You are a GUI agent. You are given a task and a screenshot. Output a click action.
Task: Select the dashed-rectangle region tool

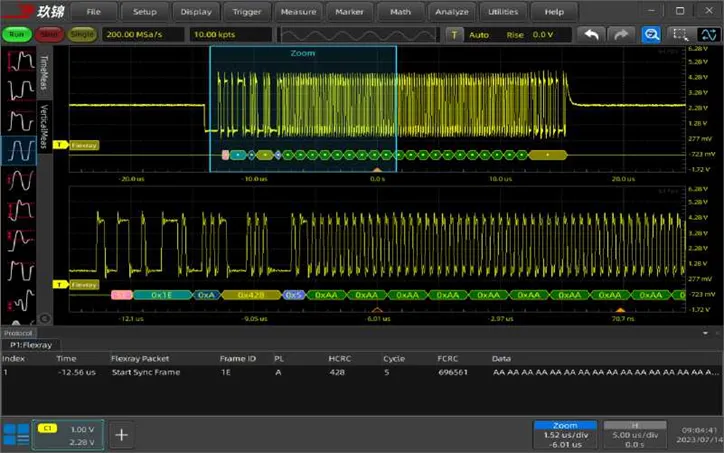pyautogui.click(x=680, y=34)
